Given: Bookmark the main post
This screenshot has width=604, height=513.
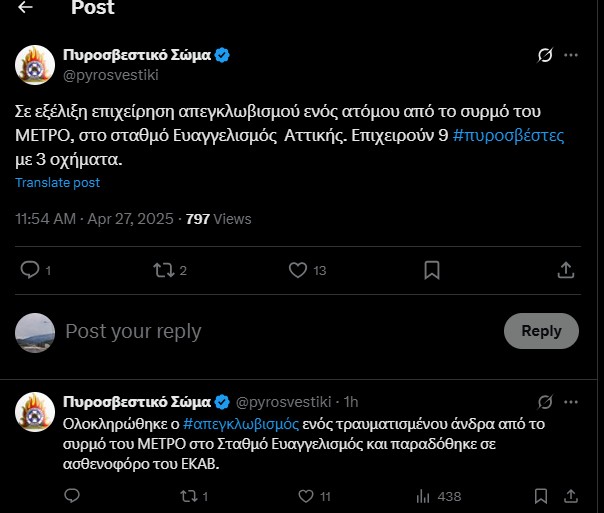Looking at the screenshot, I should (432, 270).
